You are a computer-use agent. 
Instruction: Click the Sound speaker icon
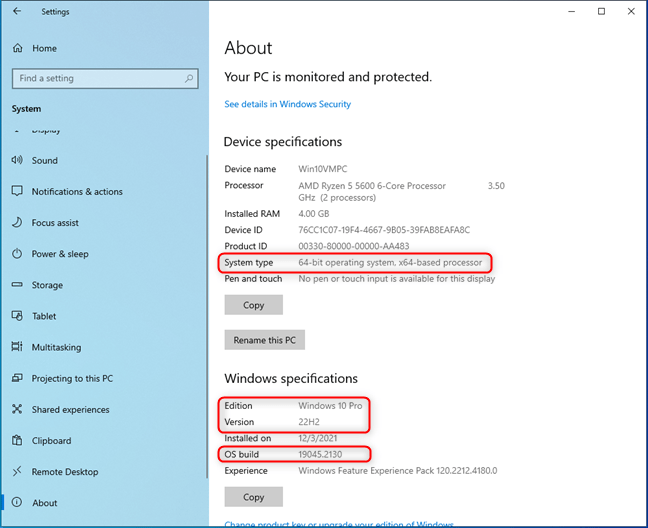[x=17, y=160]
